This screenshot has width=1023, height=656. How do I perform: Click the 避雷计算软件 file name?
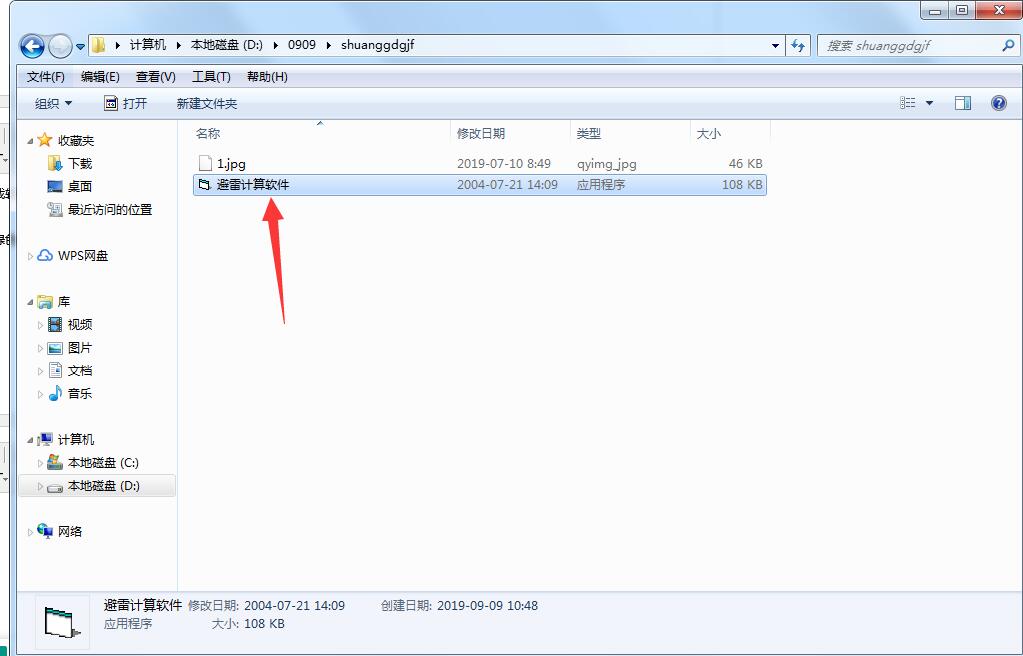coord(253,185)
